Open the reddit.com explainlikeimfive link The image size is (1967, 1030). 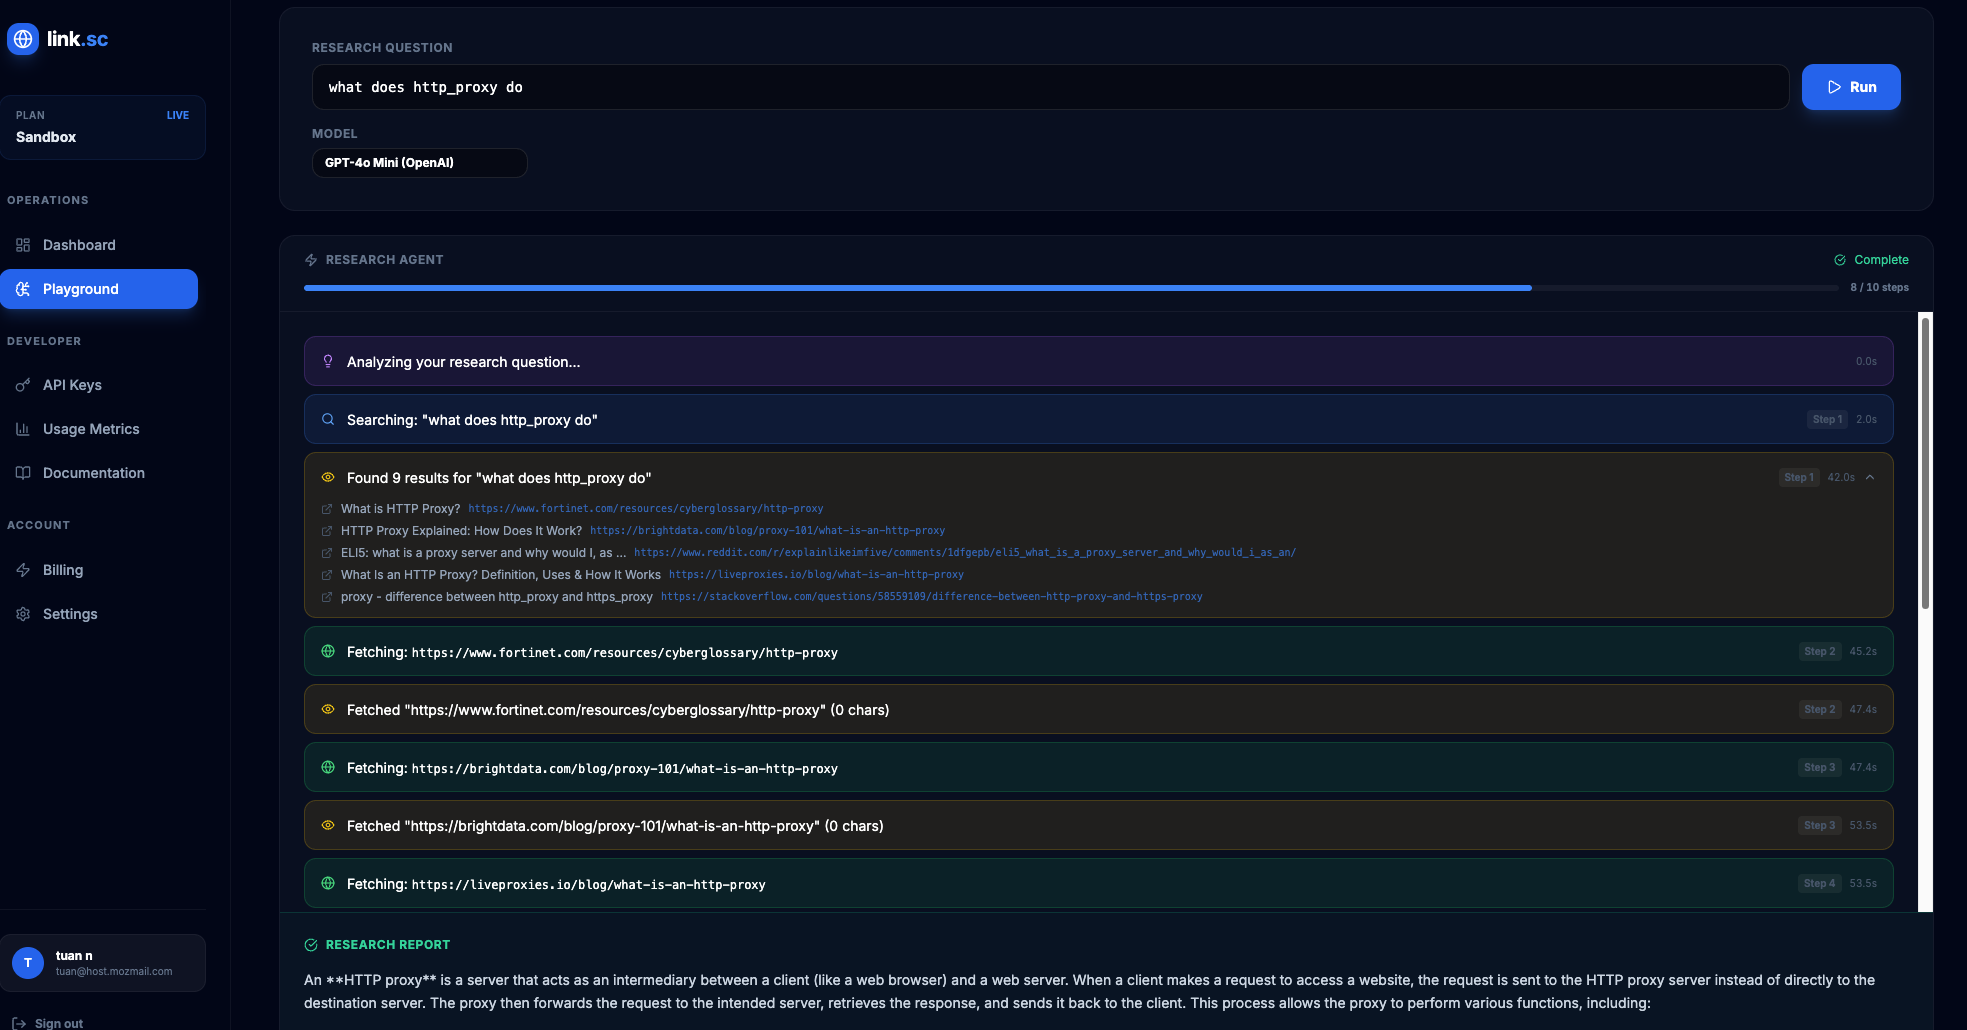pos(965,553)
